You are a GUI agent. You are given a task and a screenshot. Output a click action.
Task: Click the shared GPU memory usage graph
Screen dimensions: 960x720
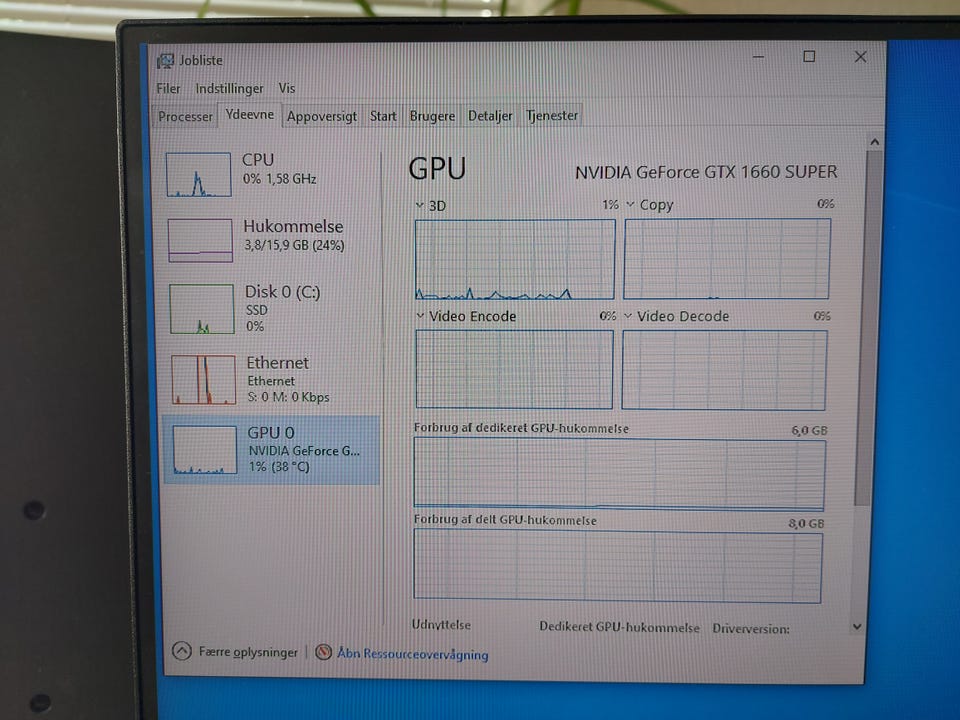click(617, 566)
